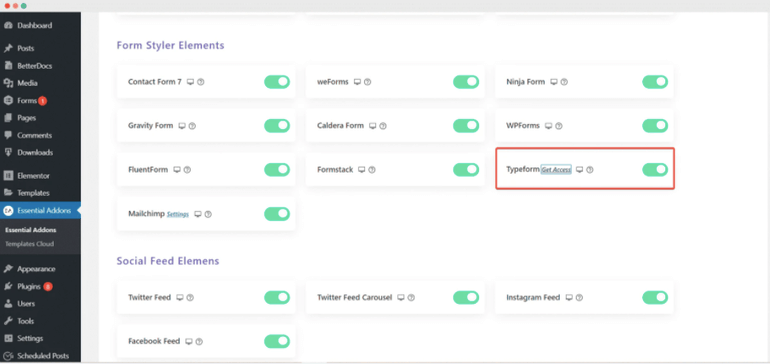Click the Gravity Form demo monitor icon
Viewport: 770px width, 364px height.
pos(182,126)
